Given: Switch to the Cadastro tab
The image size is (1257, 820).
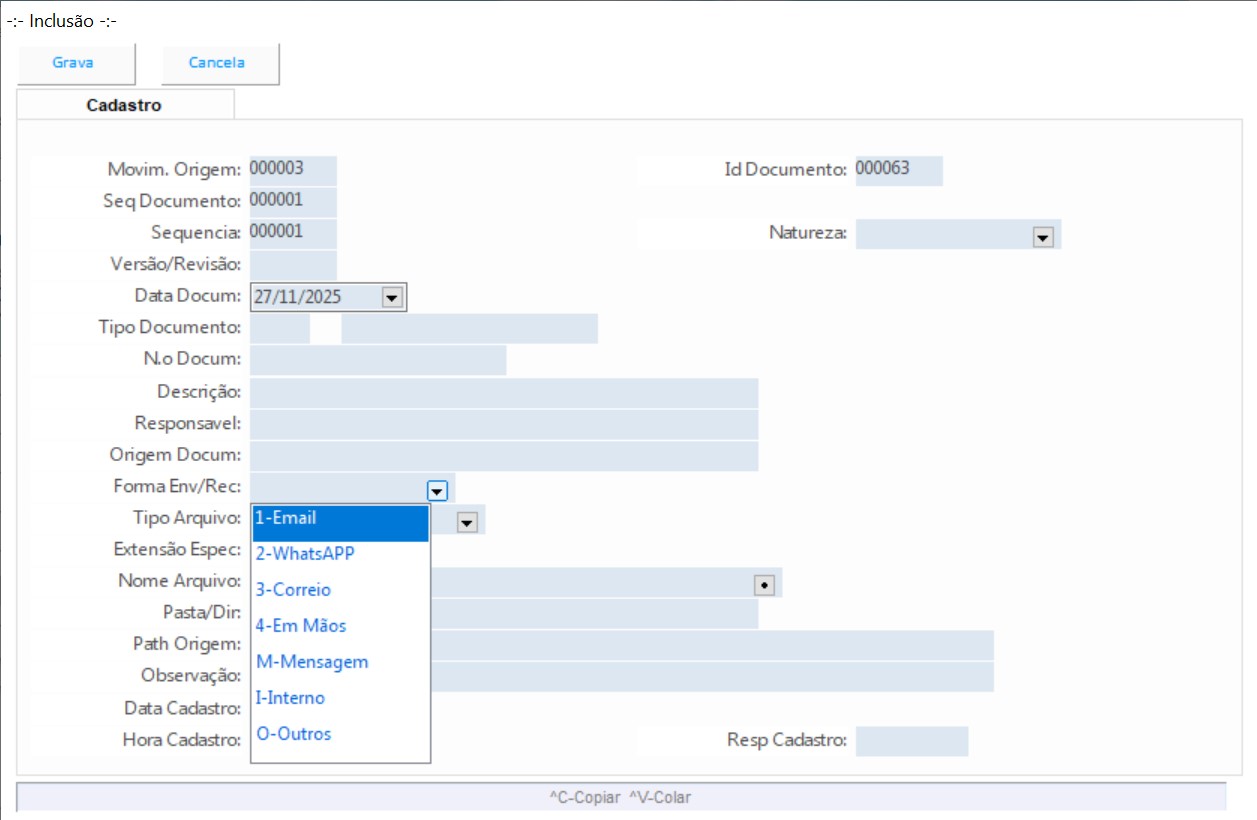Looking at the screenshot, I should pyautogui.click(x=124, y=105).
